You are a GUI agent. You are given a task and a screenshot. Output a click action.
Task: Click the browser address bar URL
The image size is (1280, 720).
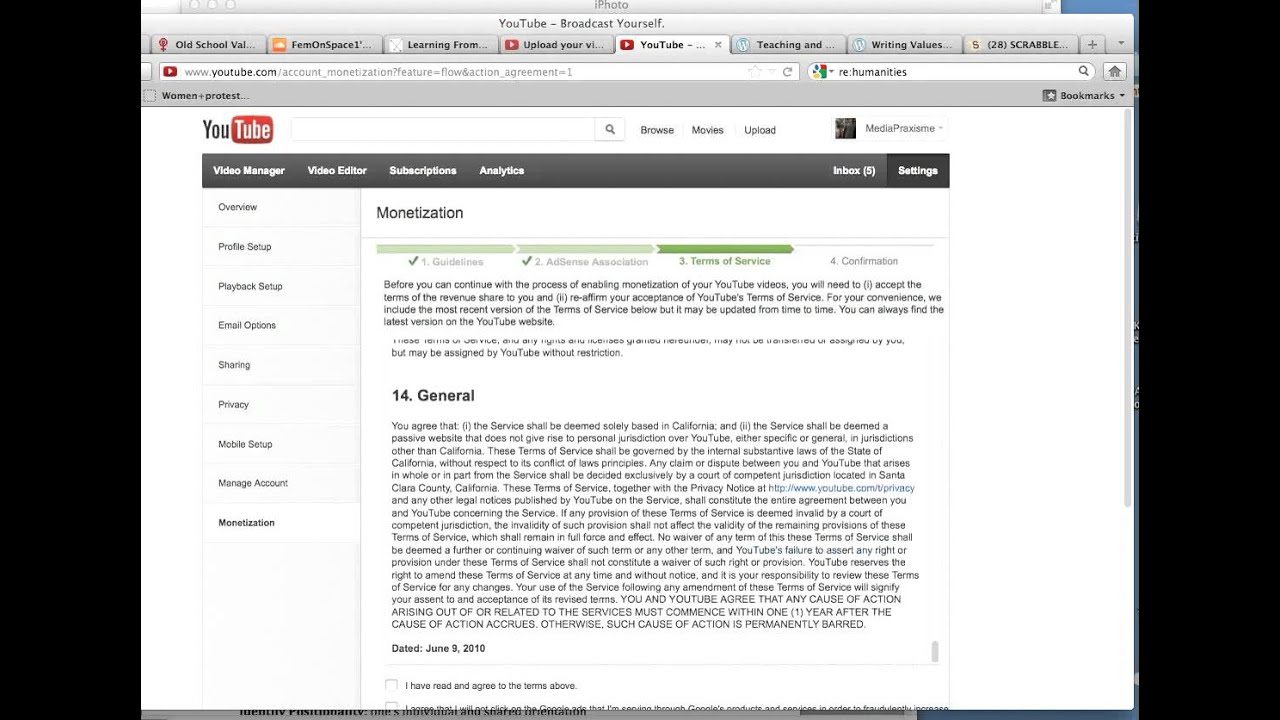378,72
